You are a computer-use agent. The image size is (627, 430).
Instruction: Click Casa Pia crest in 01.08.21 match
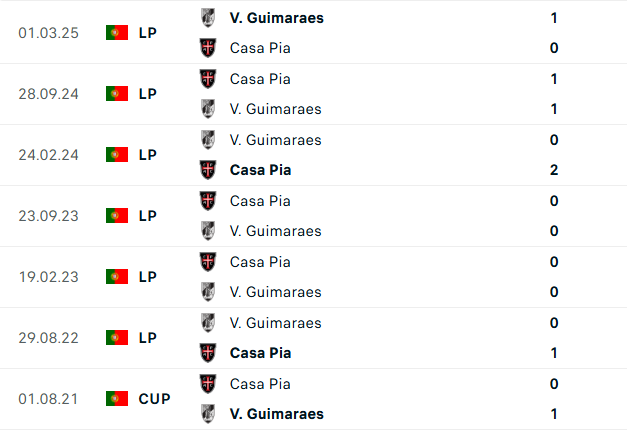208,383
